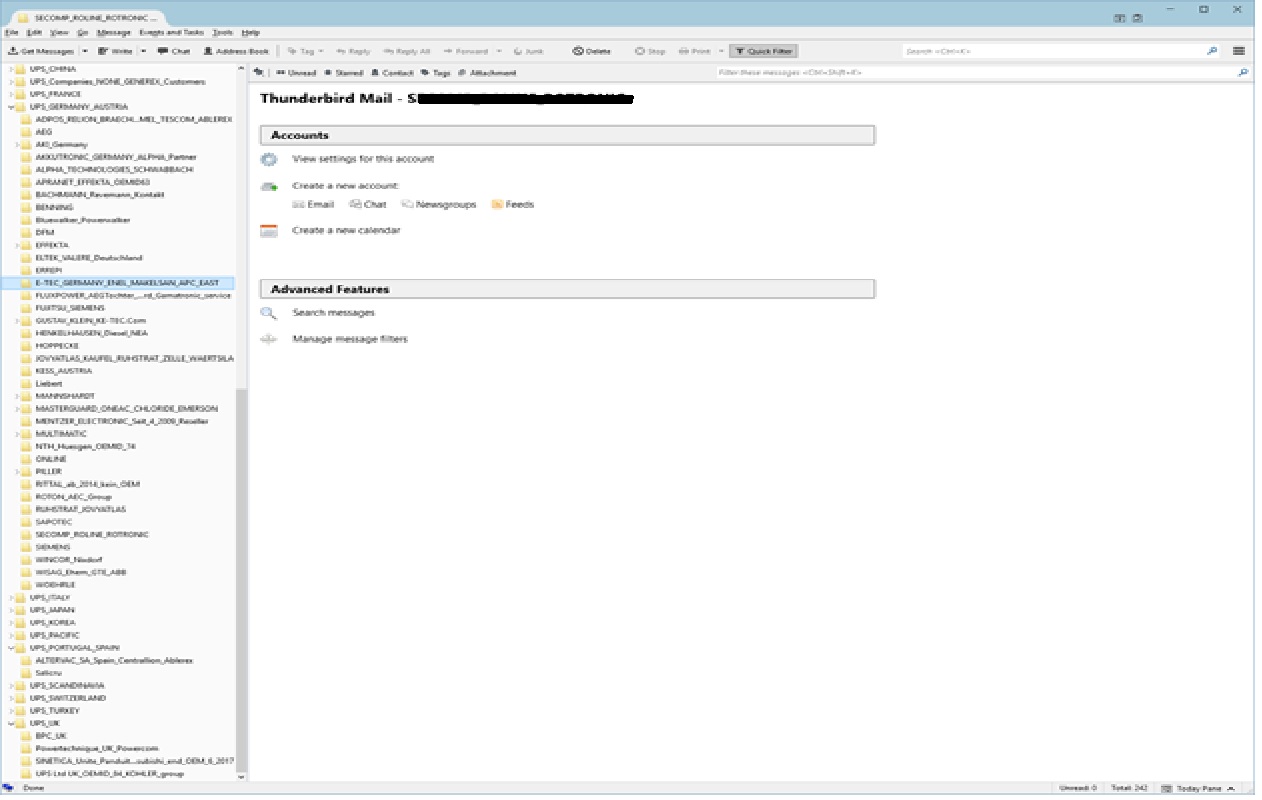The width and height of the screenshot is (1262, 800).
Task: Click Search messages link
Action: pos(333,313)
